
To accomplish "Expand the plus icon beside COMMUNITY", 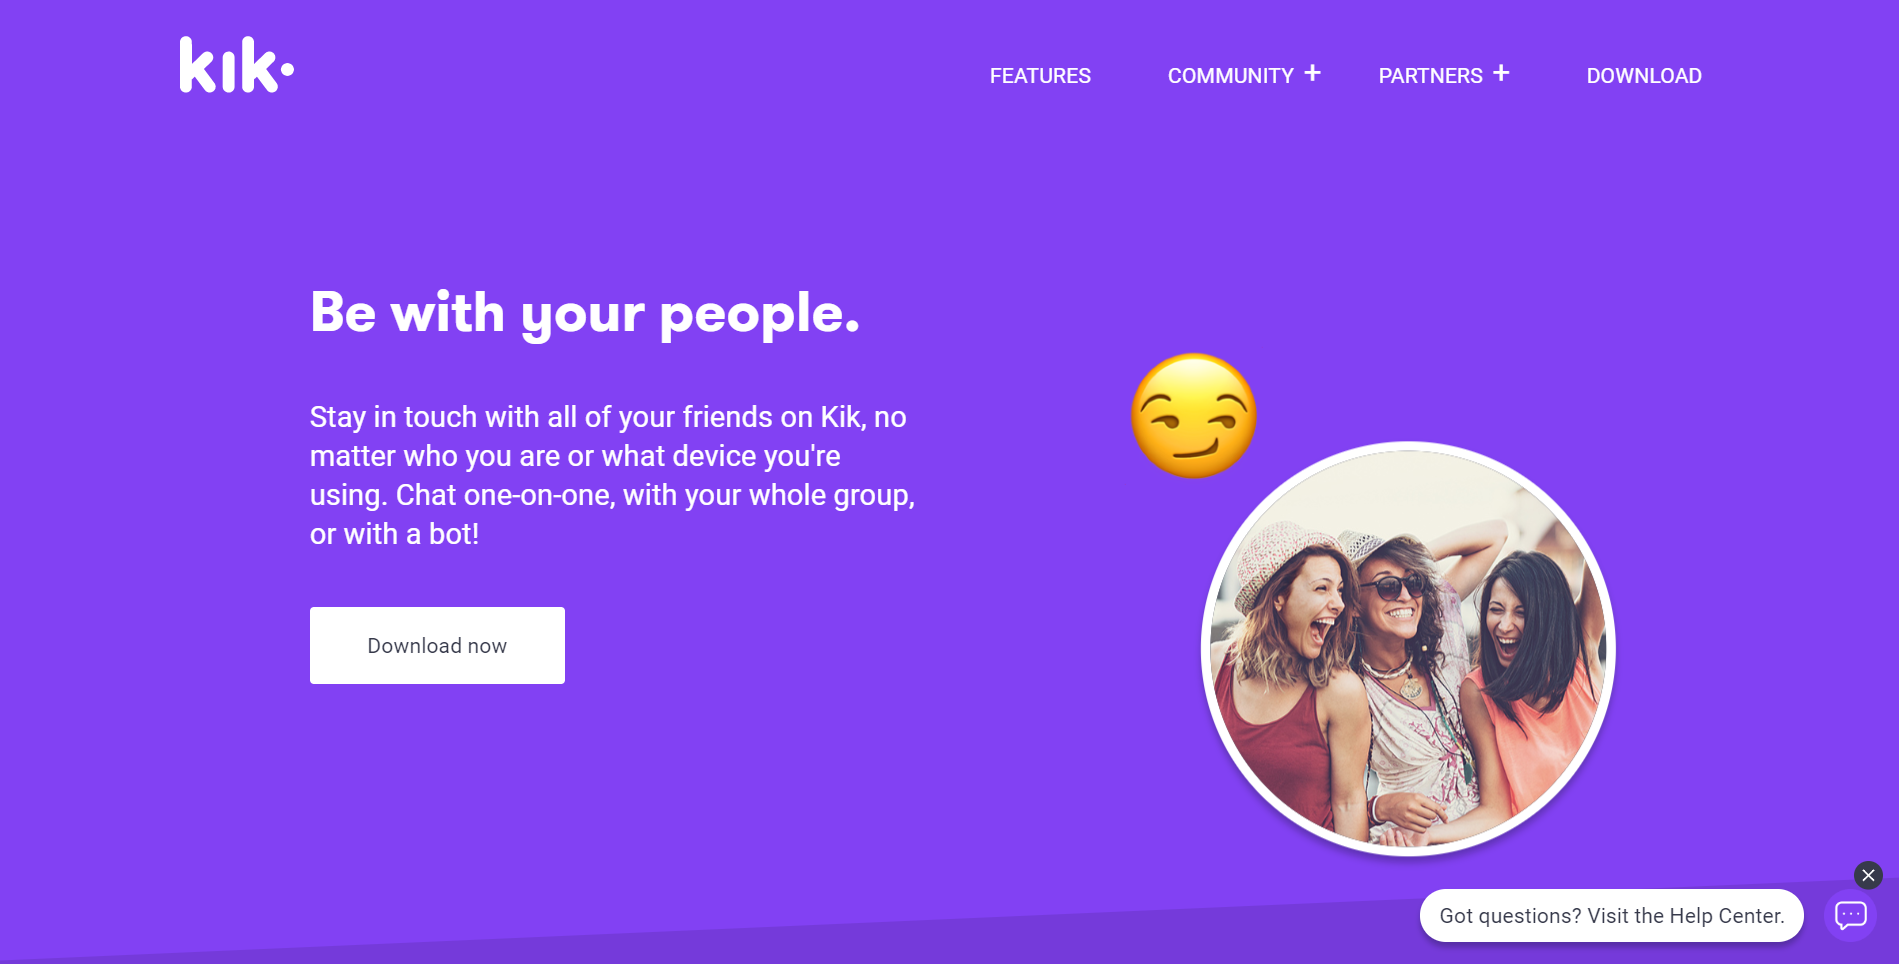I will 1312,73.
